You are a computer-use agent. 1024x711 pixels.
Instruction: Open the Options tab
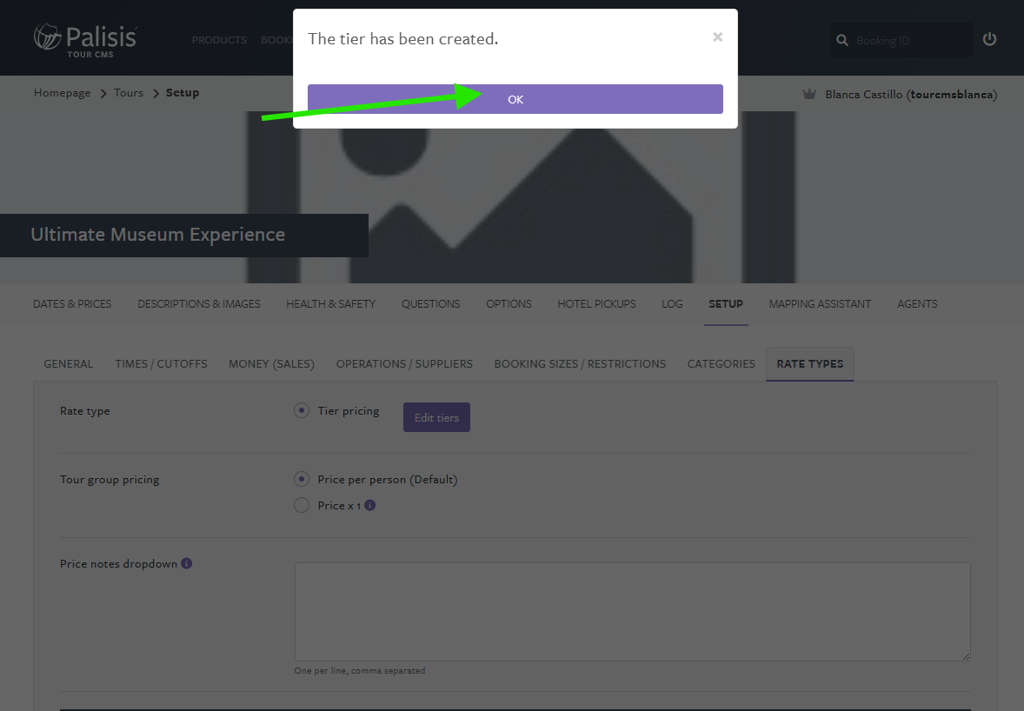coord(509,304)
